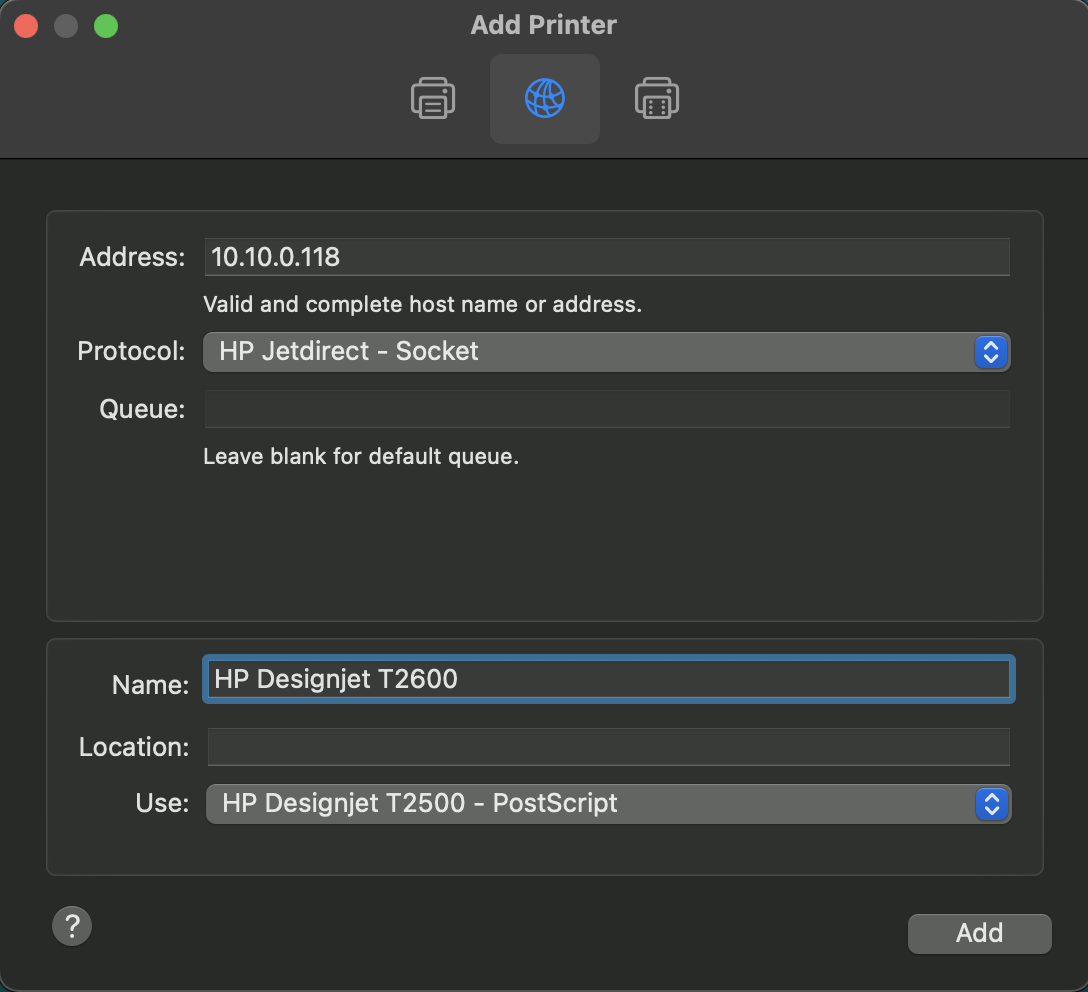The height and width of the screenshot is (992, 1088).
Task: Click the help question mark button
Action: pos(72,926)
